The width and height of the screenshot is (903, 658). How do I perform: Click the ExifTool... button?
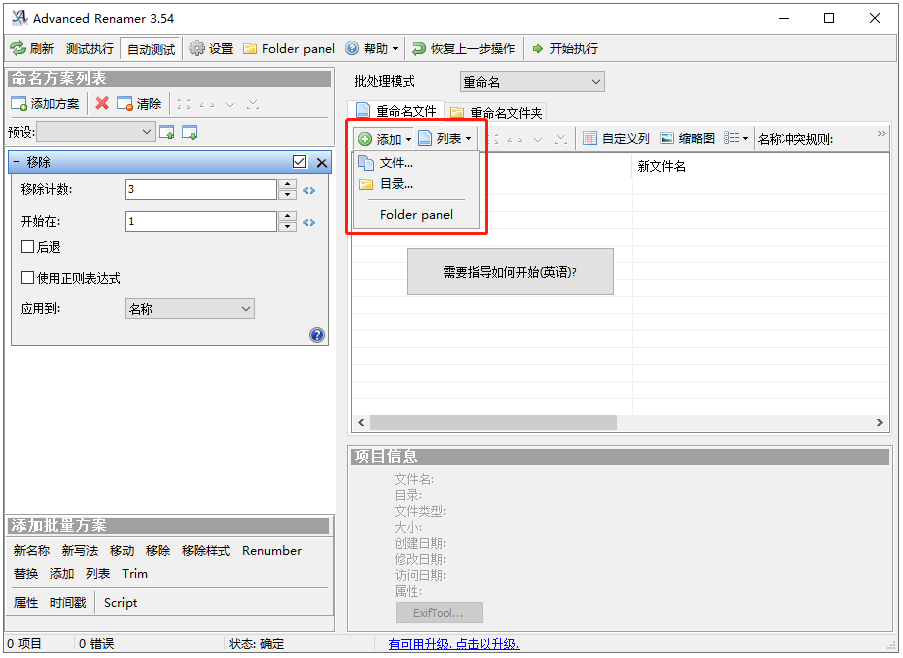[439, 613]
